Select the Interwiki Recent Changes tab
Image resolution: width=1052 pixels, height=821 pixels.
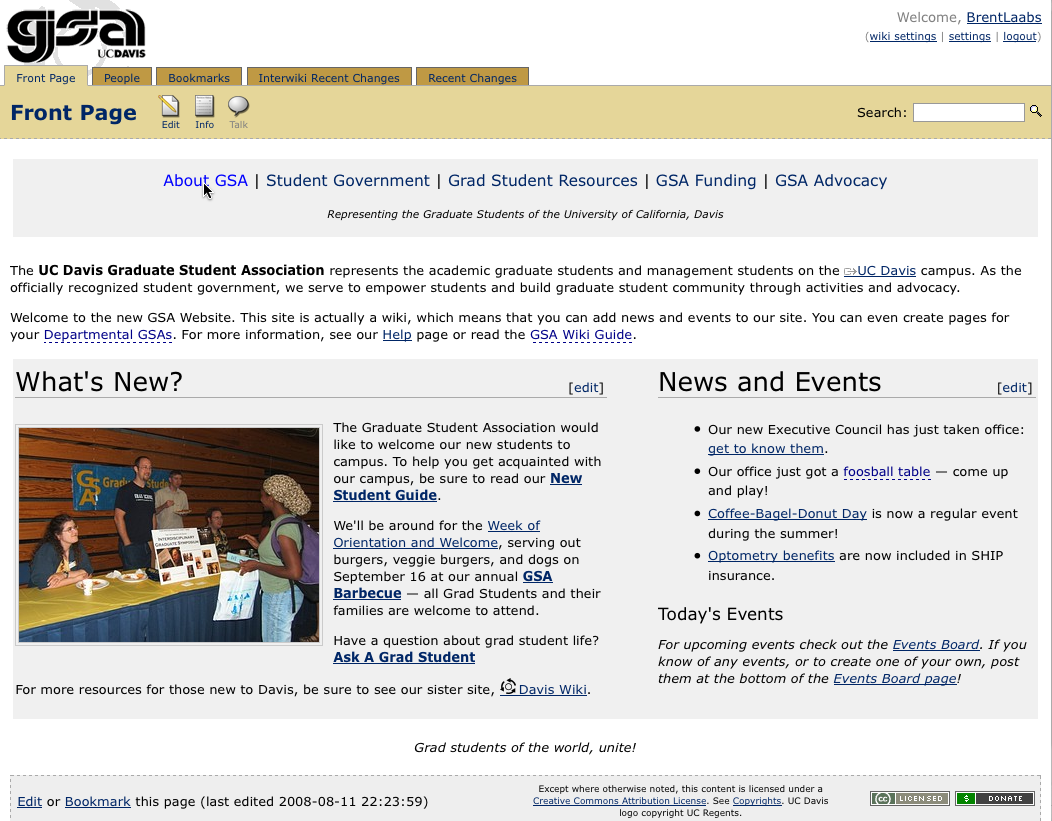[x=328, y=78]
